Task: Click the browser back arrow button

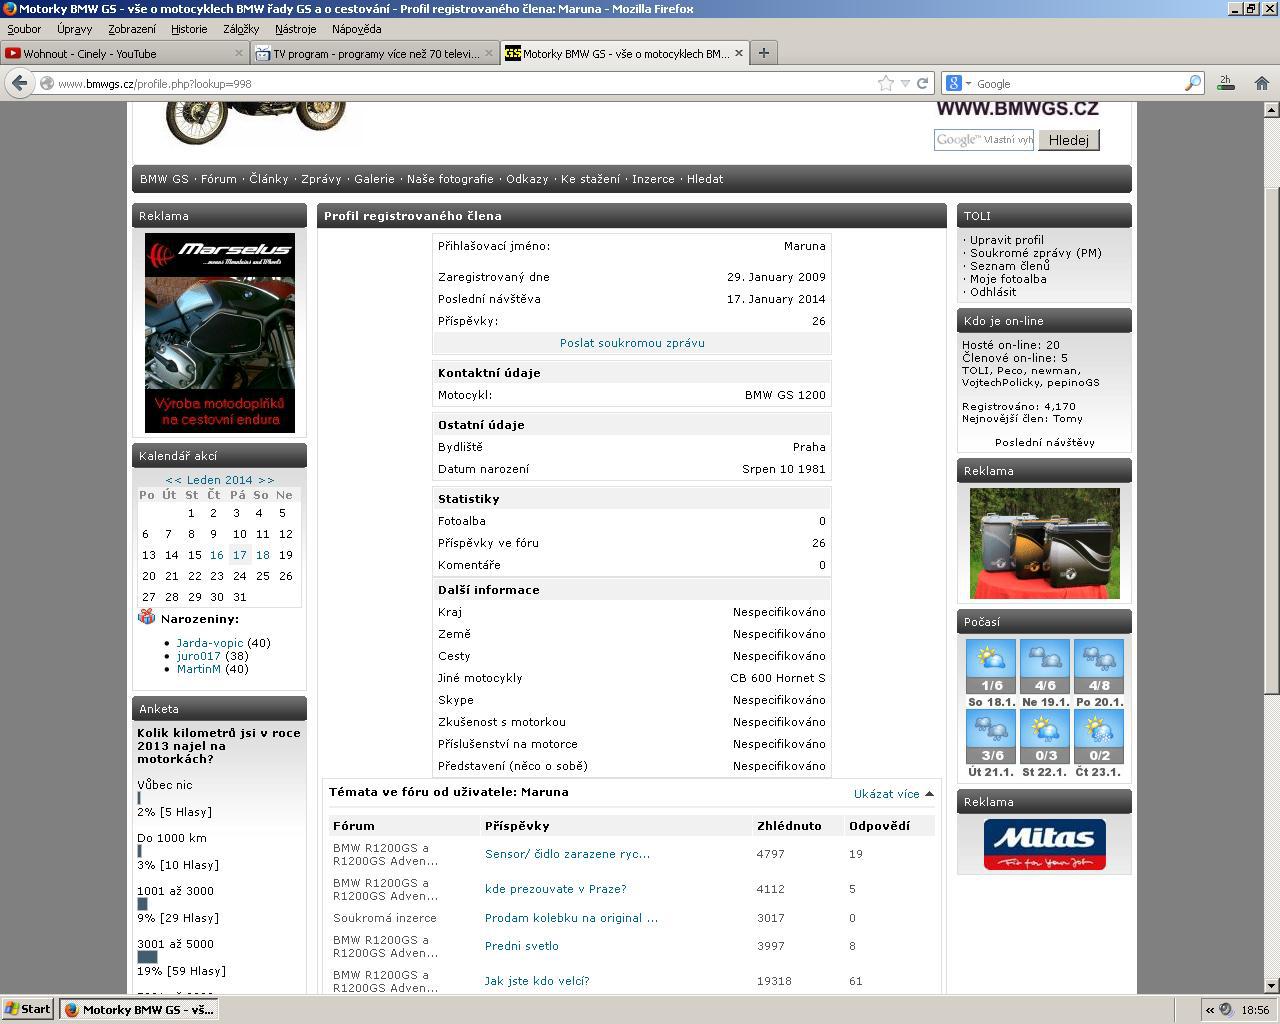Action: click(x=19, y=83)
